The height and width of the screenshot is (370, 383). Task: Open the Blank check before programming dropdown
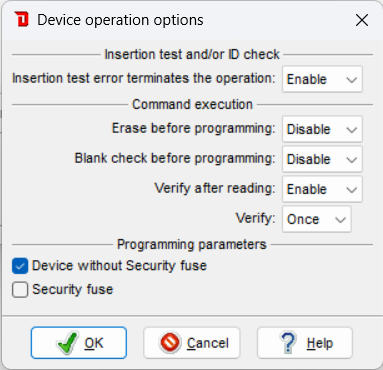[322, 159]
